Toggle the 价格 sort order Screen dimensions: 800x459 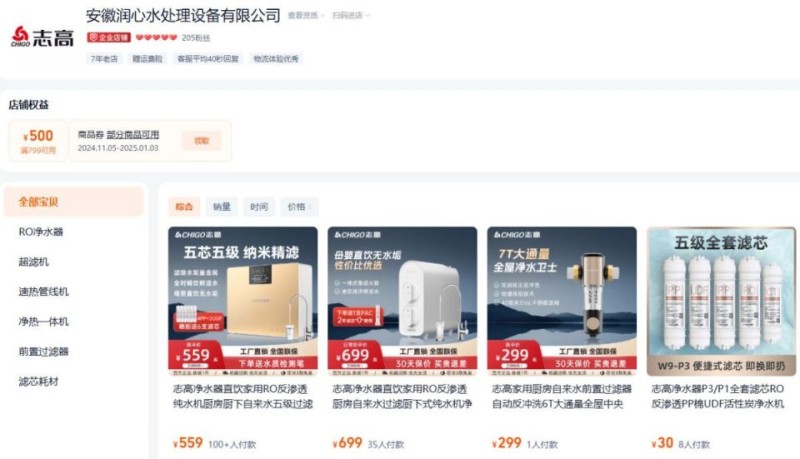pos(299,207)
